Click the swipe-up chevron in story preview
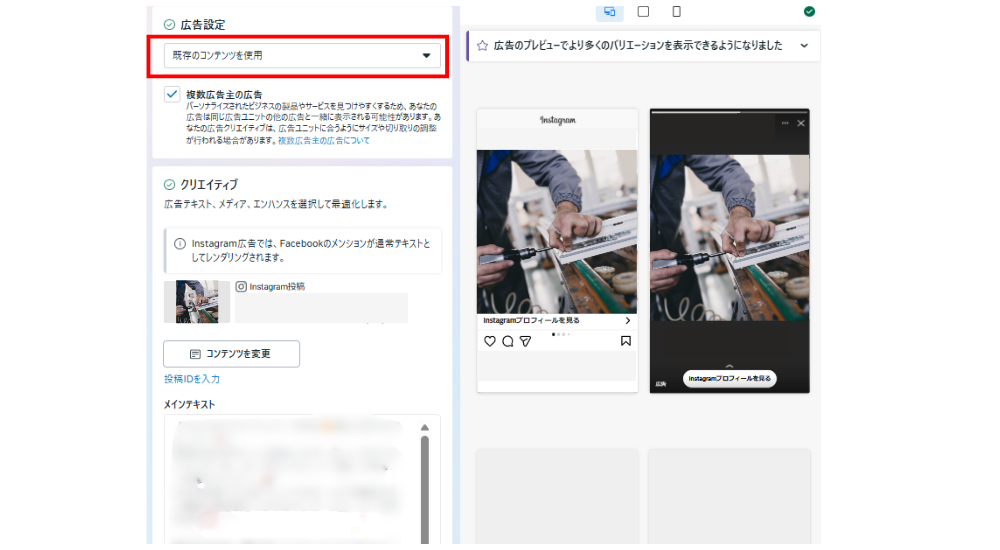Screen dimensions: 1000x550 pyautogui.click(x=730, y=366)
